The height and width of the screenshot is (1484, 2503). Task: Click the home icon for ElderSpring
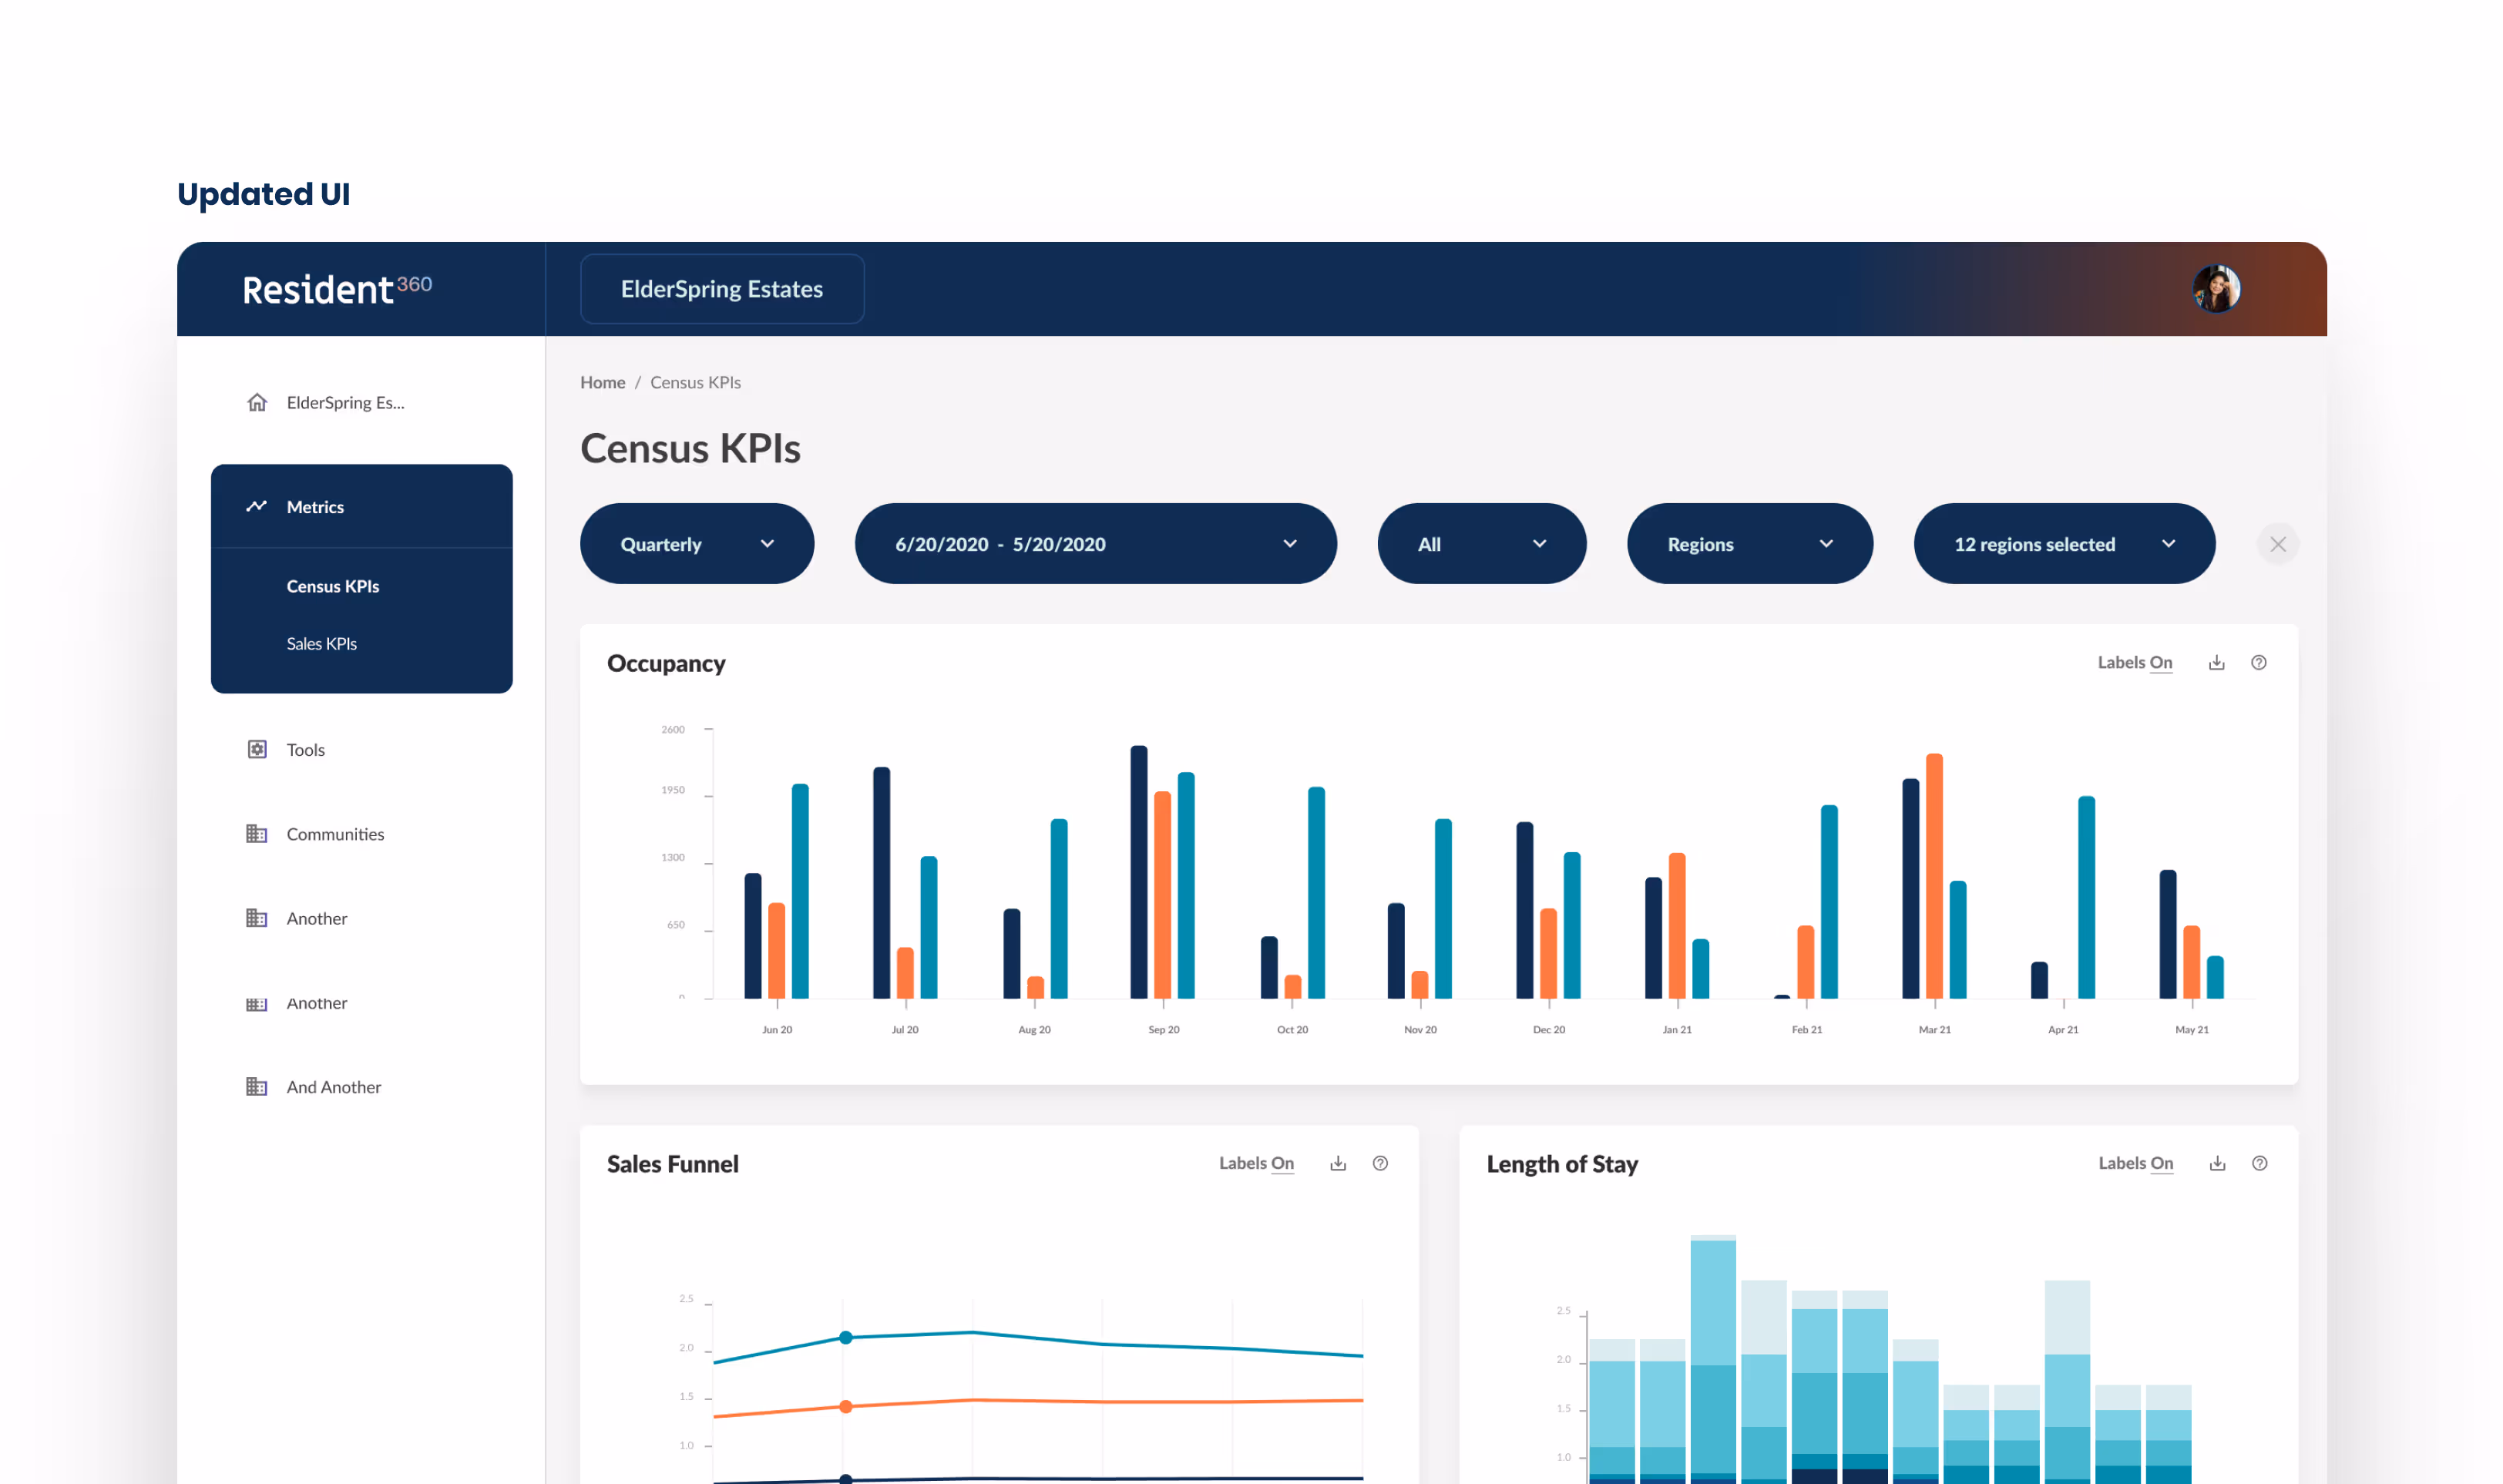[x=257, y=403]
